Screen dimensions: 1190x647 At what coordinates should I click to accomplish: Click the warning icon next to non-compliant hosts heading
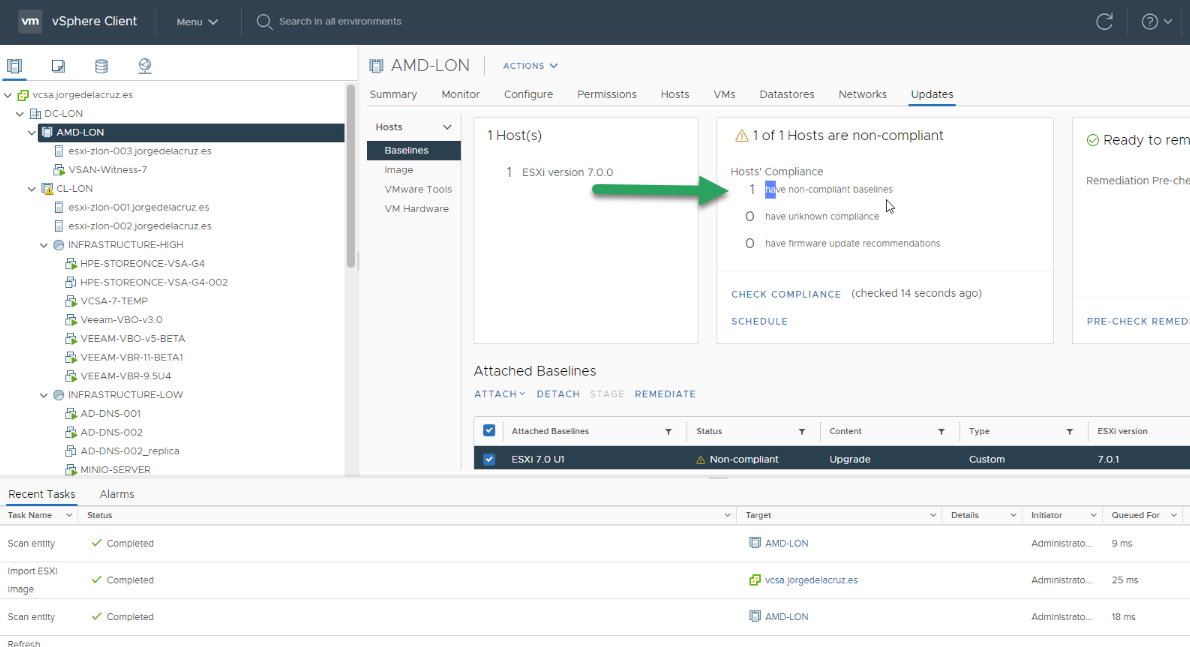pyautogui.click(x=741, y=136)
